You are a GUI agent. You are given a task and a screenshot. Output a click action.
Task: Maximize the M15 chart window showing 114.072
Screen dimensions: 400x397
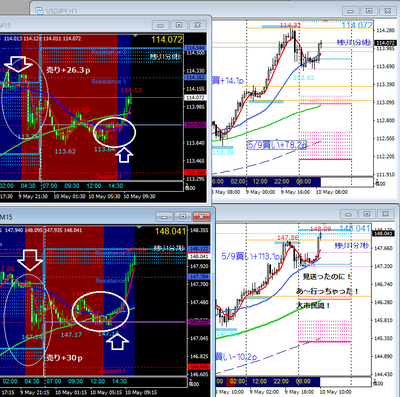pyautogui.click(x=179, y=25)
